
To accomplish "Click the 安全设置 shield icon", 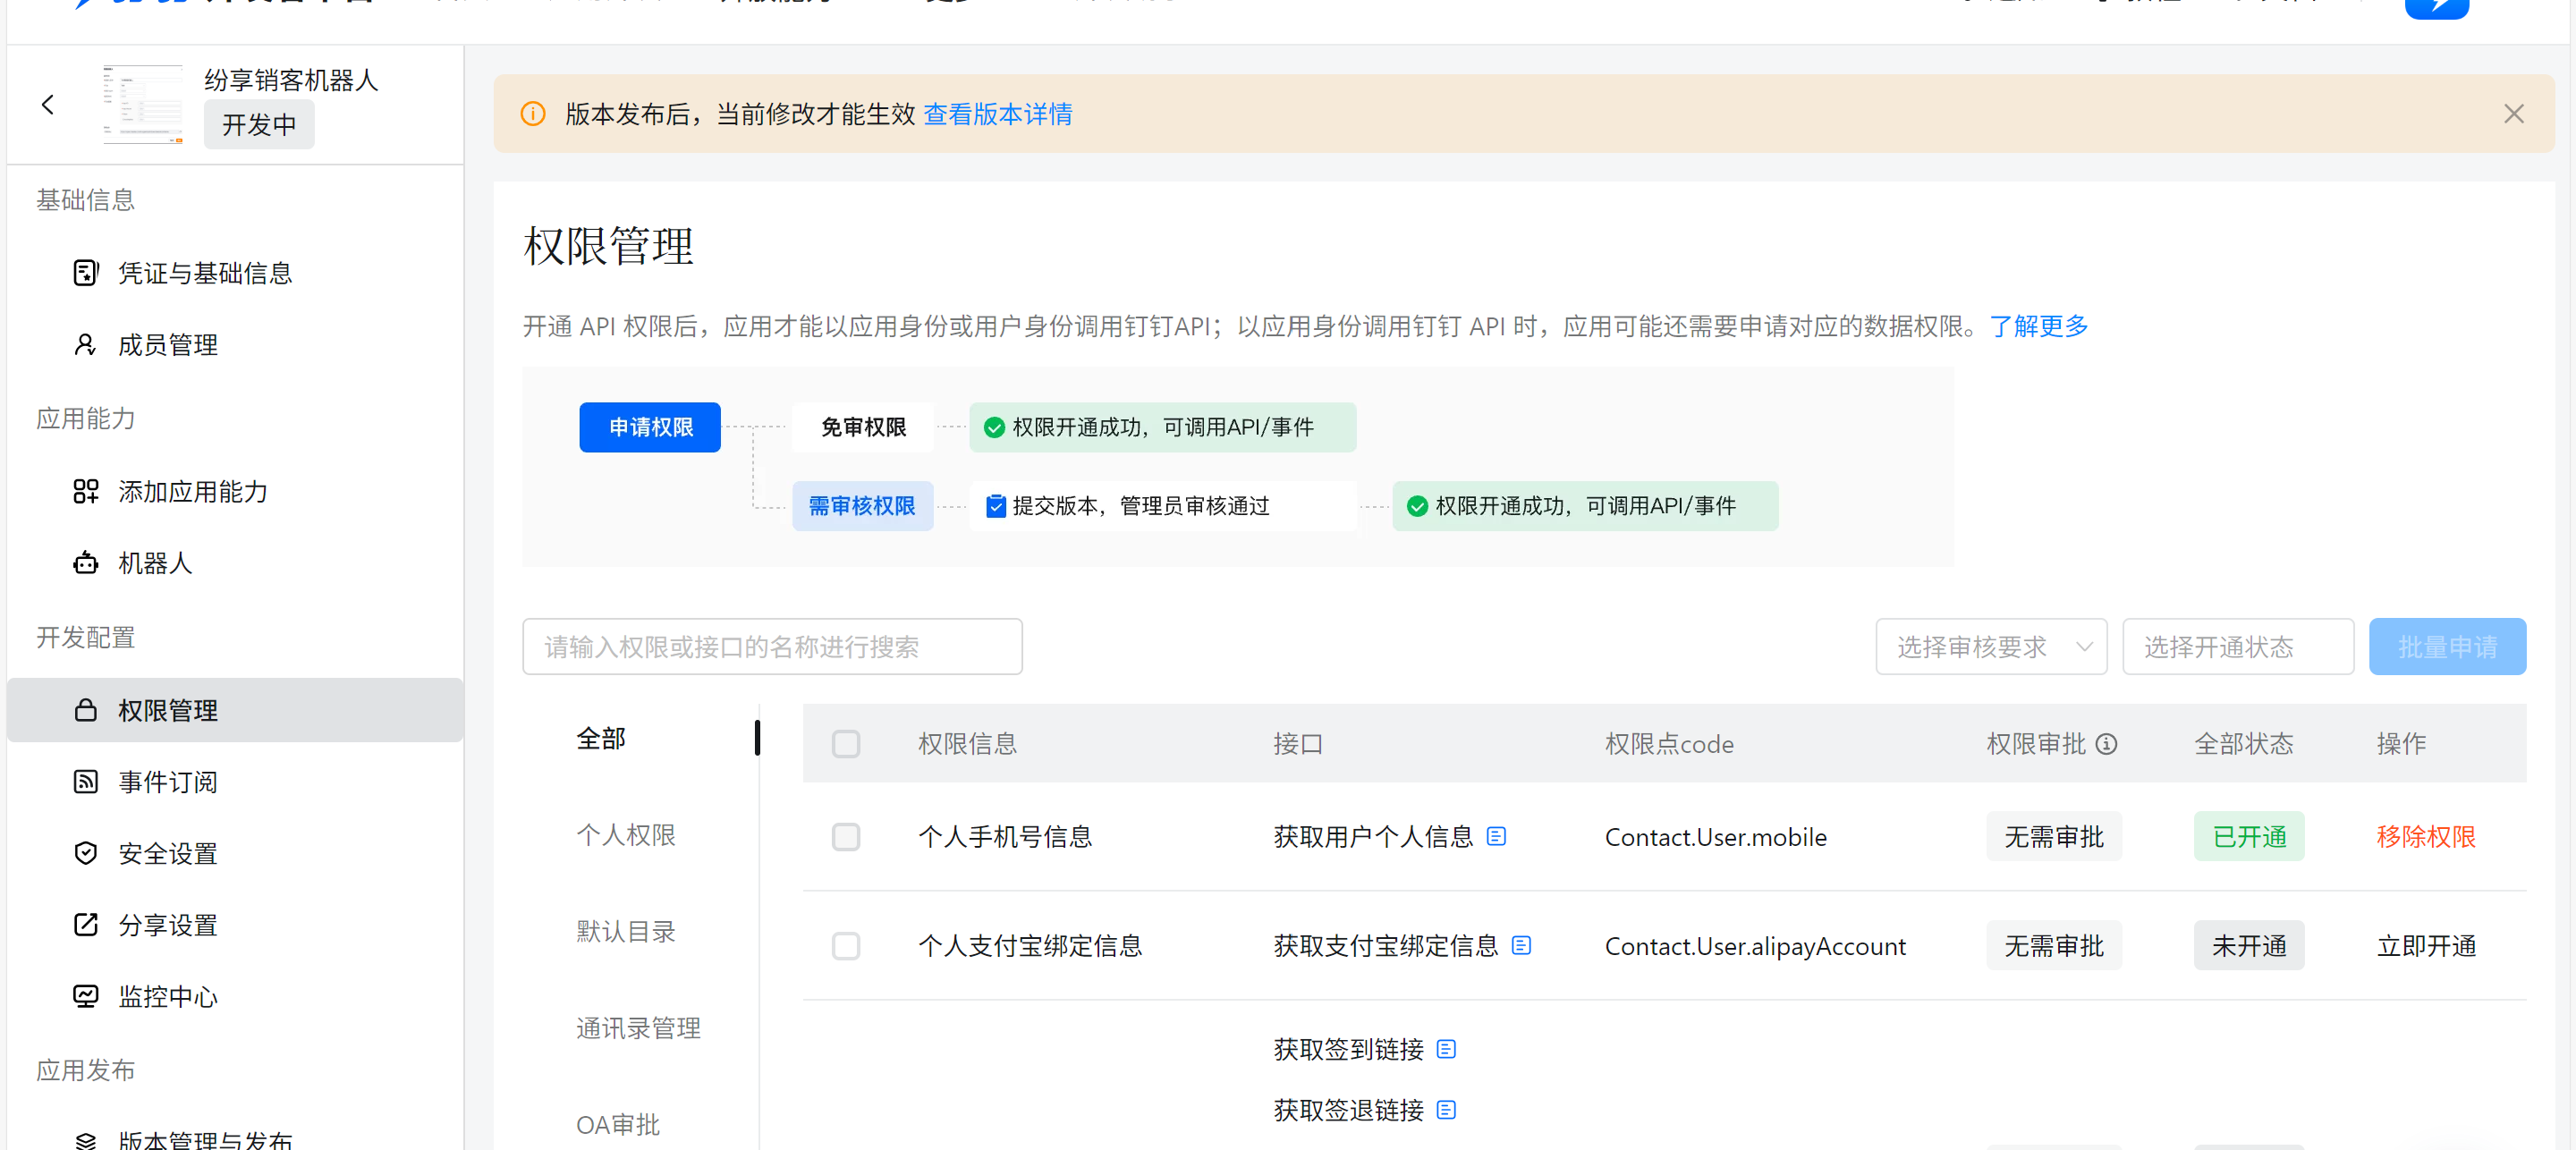I will tap(86, 853).
